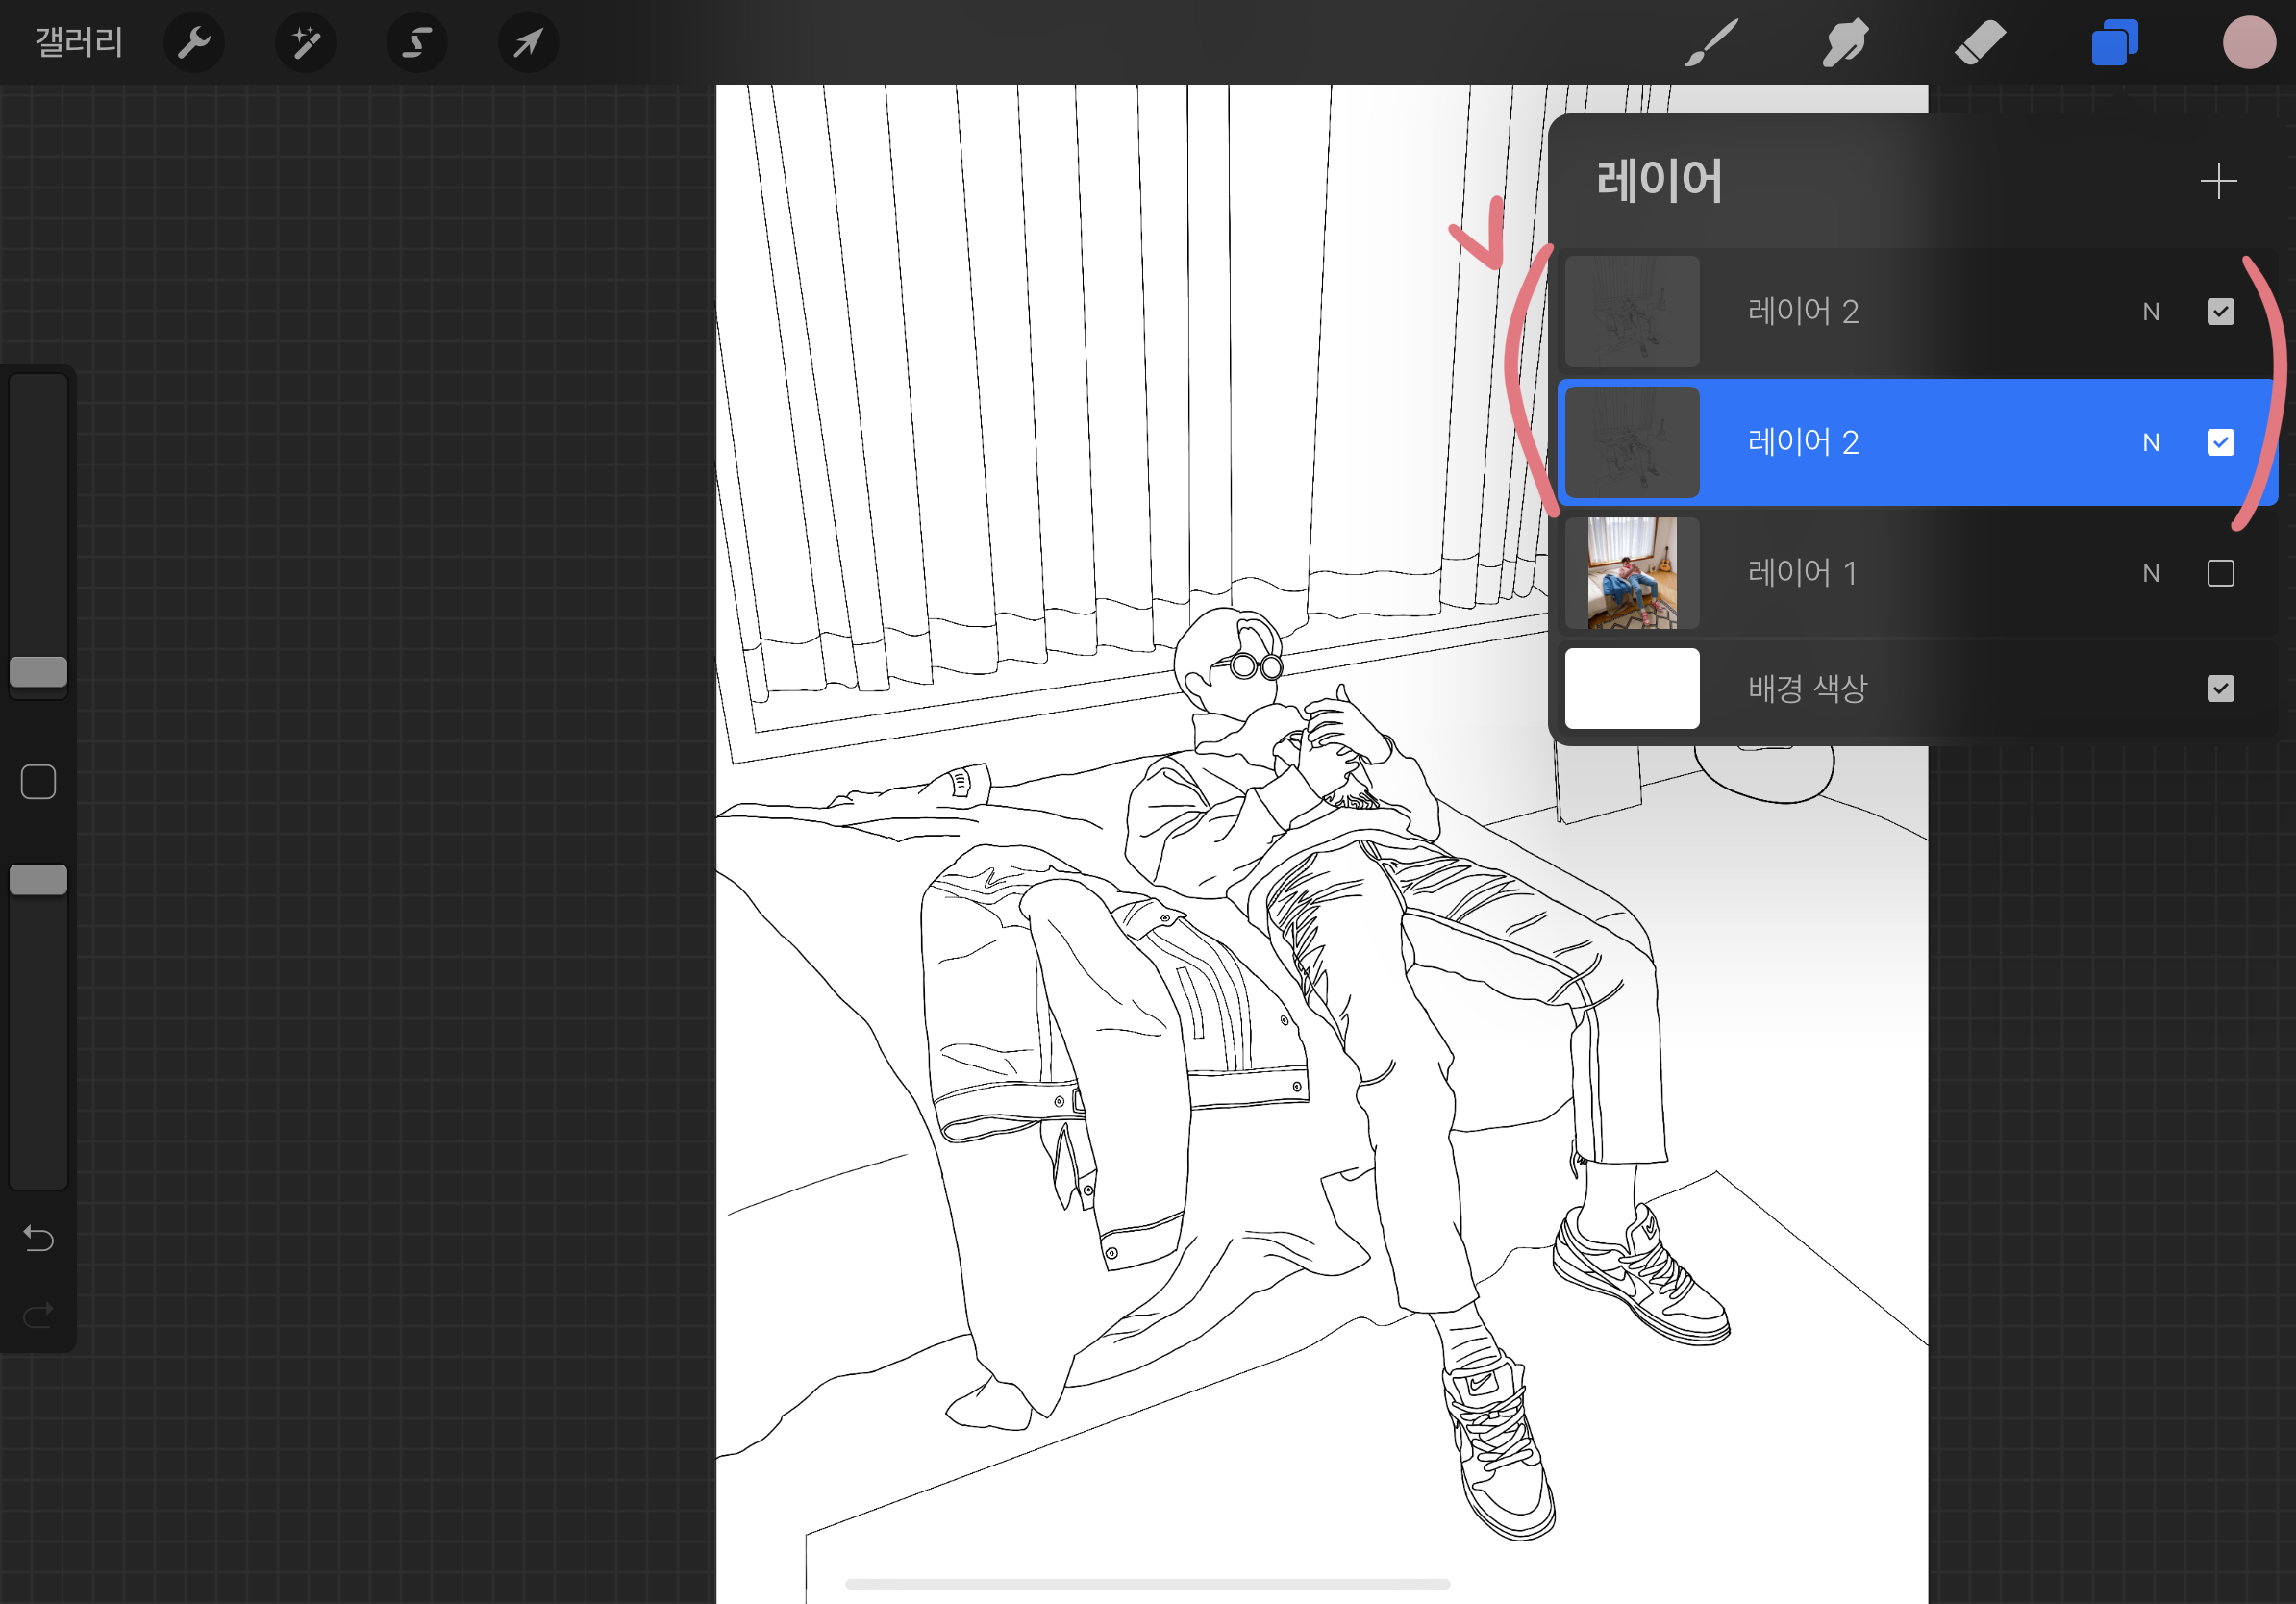Image resolution: width=2296 pixels, height=1604 pixels.
Task: Open blend mode N on selected layer
Action: pos(2150,442)
